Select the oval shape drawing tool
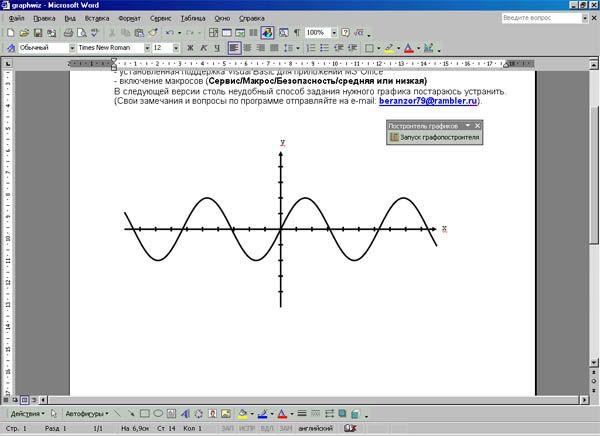This screenshot has height=436, width=600. [158, 413]
